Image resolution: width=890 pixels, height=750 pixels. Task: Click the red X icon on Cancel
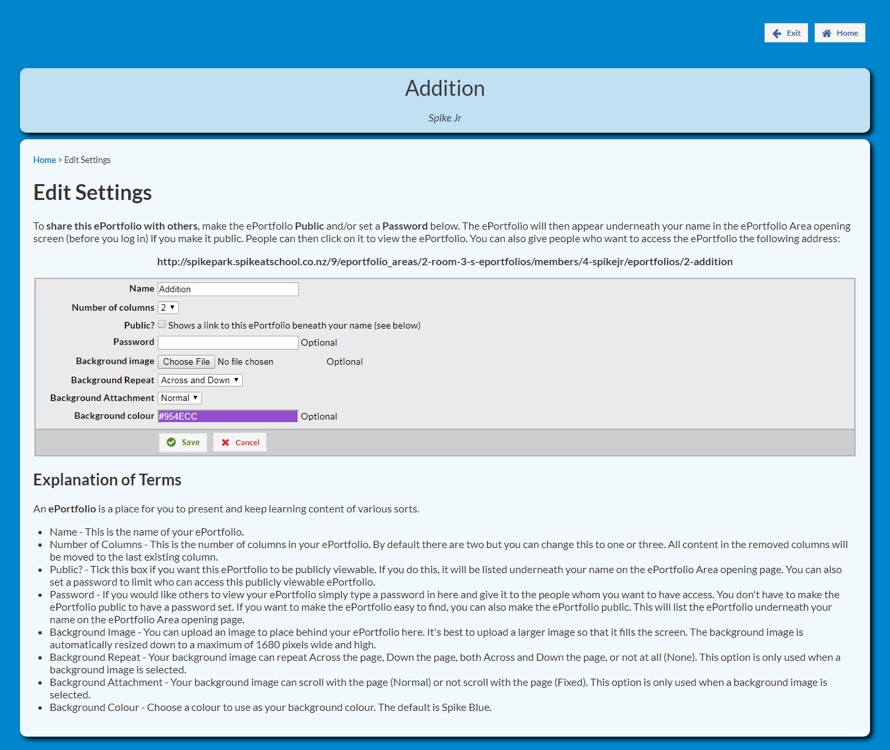point(226,442)
